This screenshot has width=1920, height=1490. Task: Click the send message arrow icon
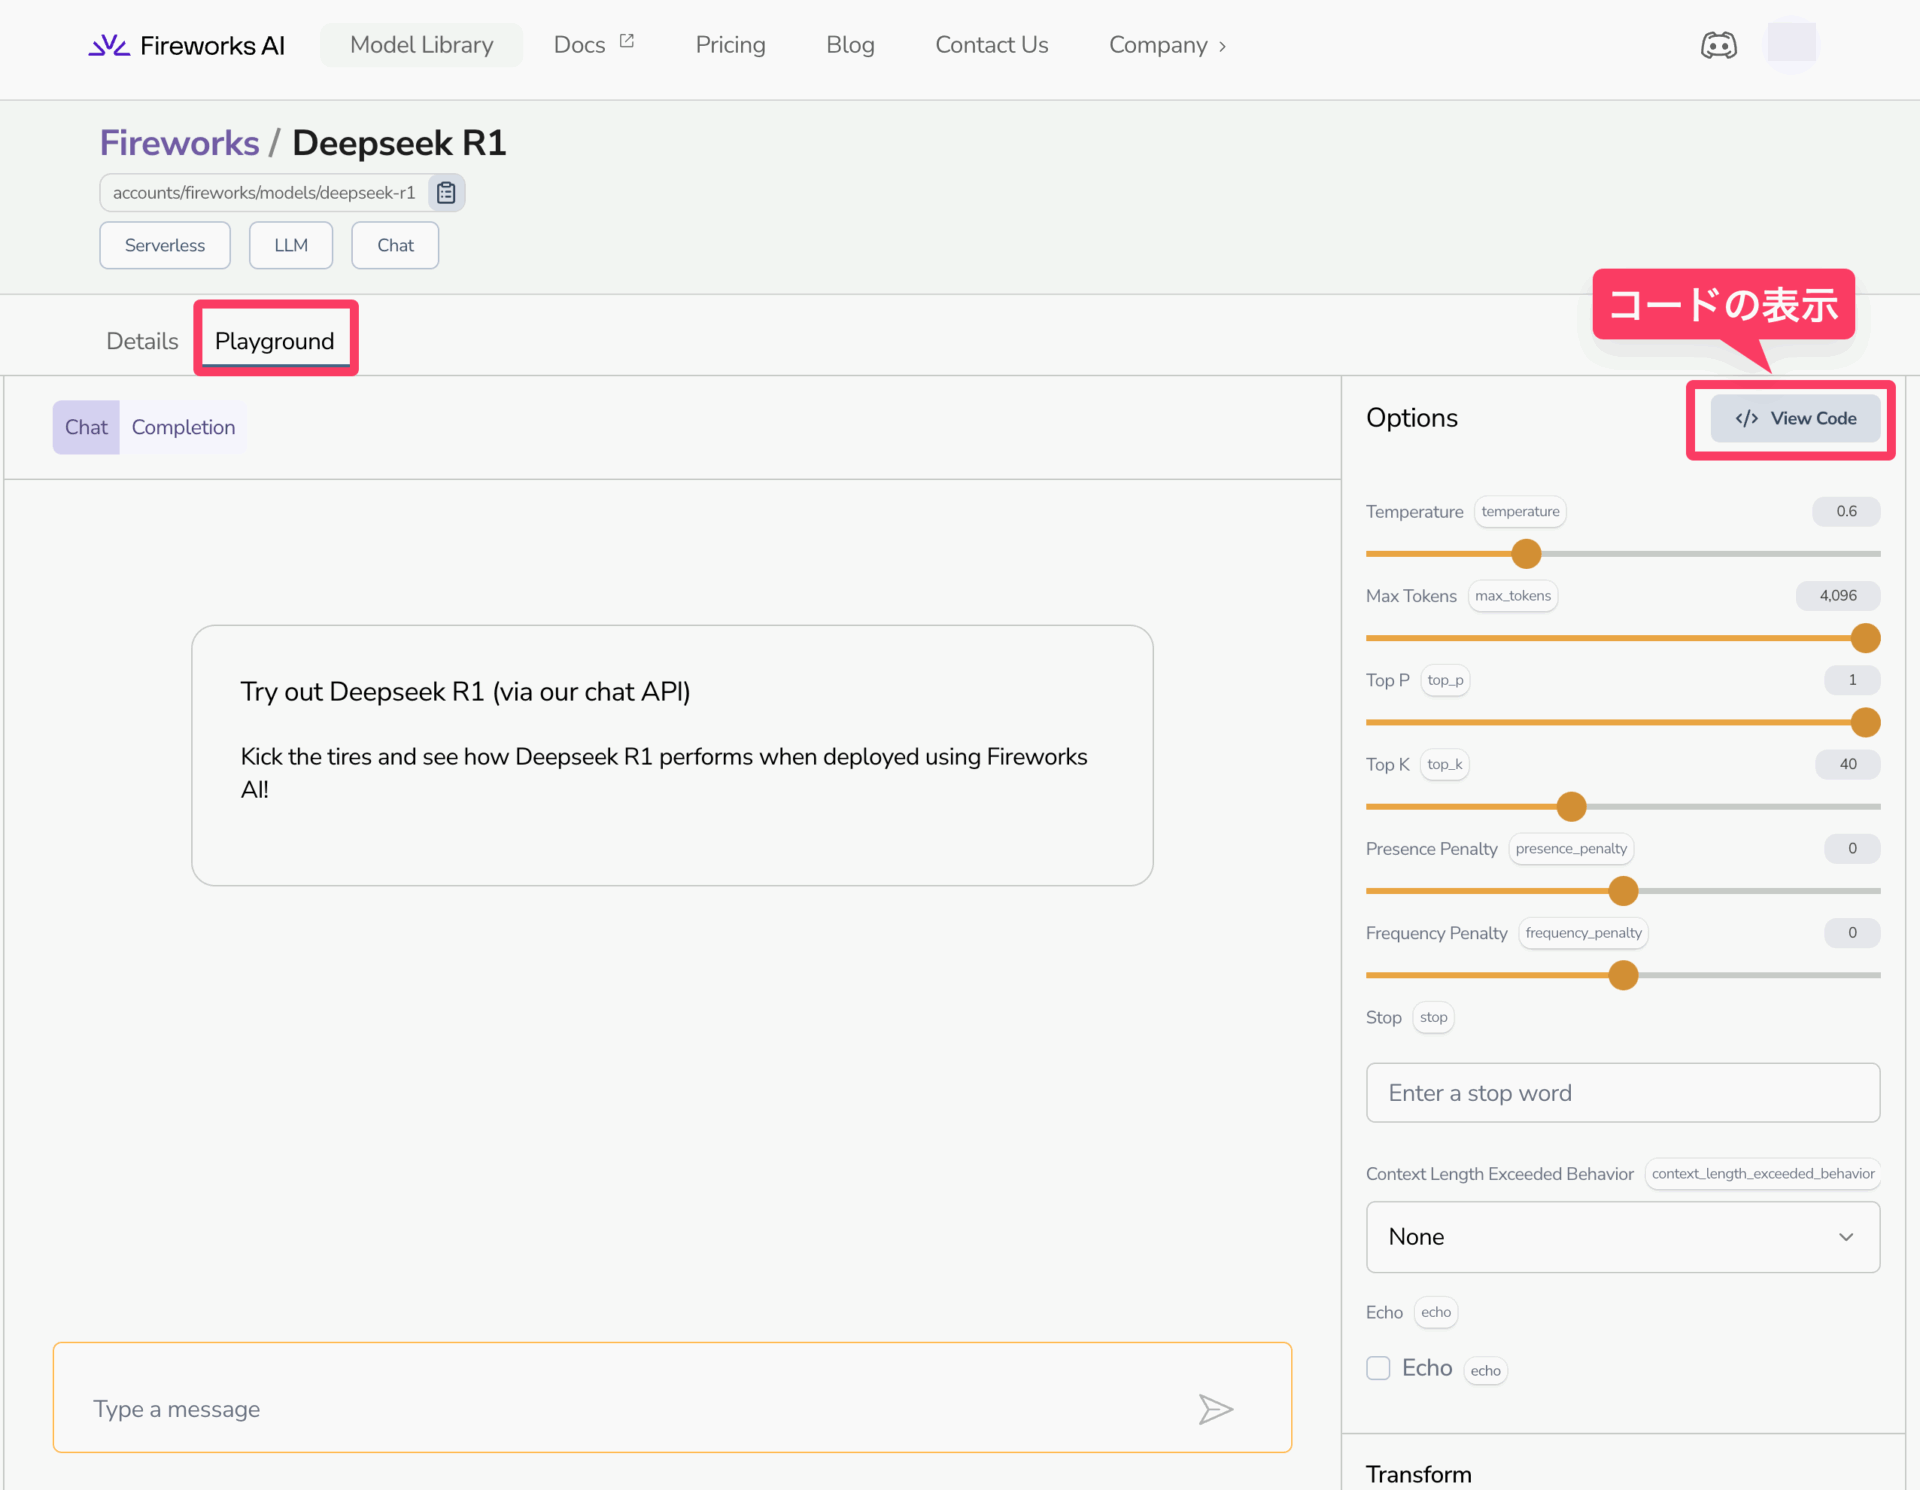(1215, 1409)
